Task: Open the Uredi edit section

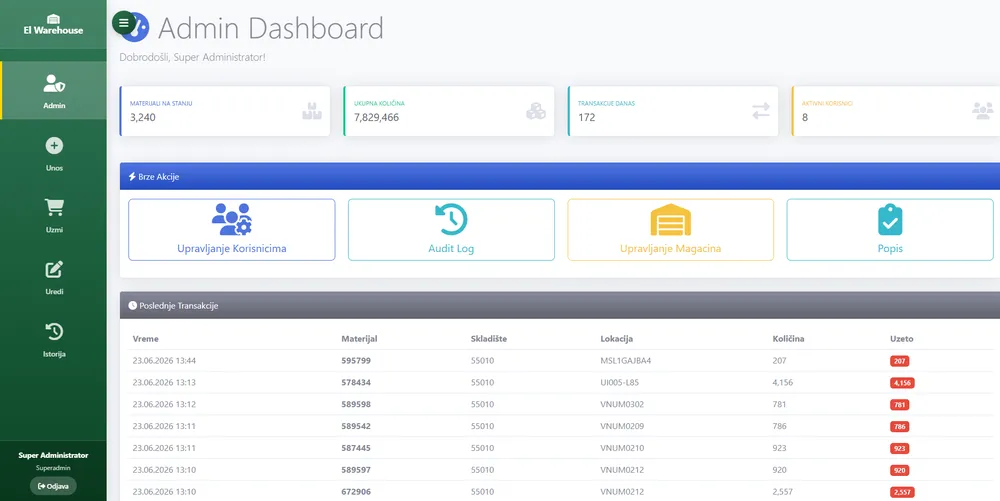Action: click(x=54, y=278)
